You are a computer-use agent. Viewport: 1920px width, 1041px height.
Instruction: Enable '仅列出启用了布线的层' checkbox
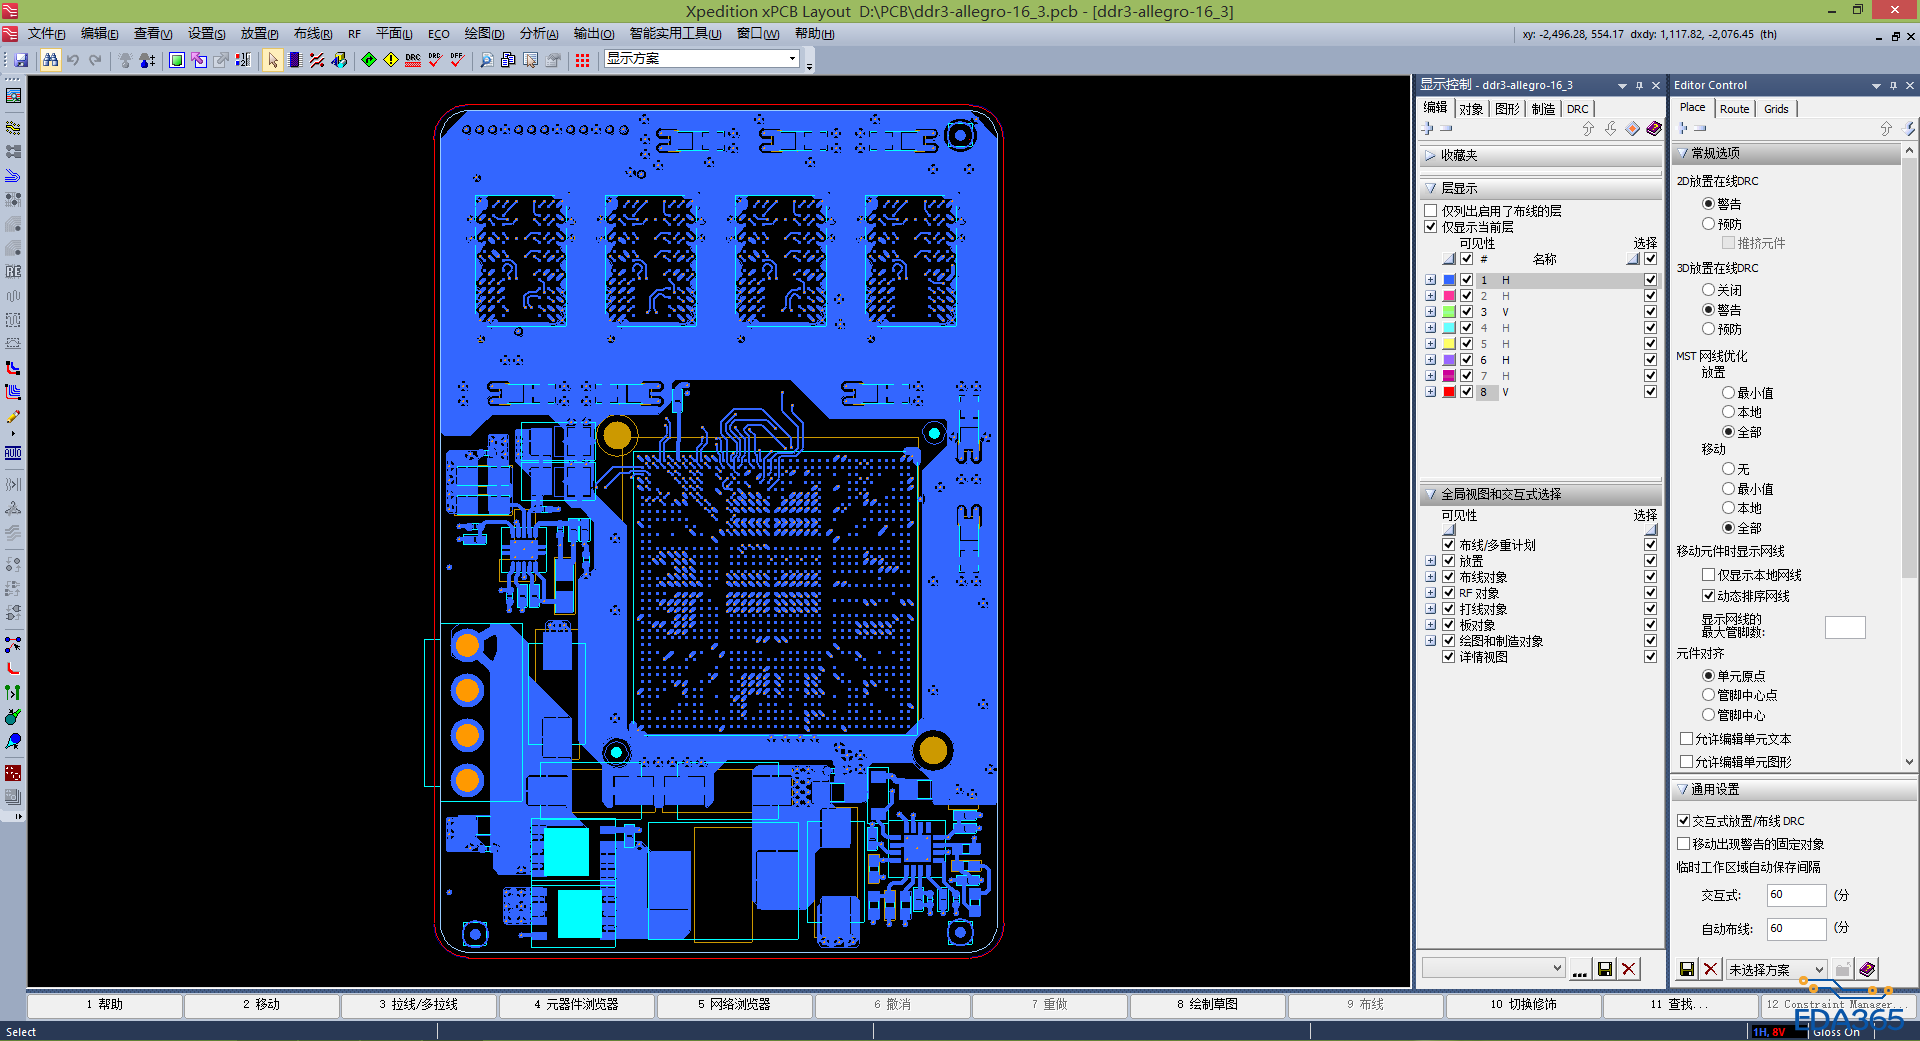[1431, 211]
